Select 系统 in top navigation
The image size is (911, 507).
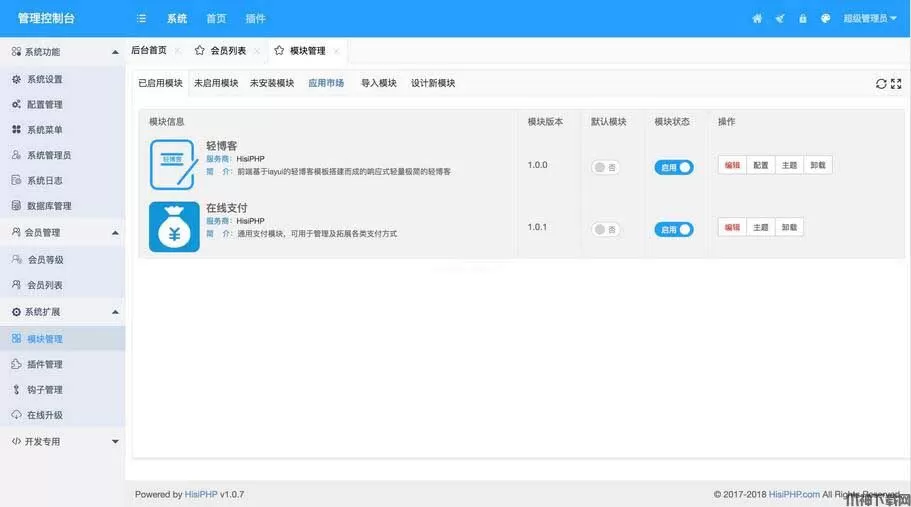[177, 19]
